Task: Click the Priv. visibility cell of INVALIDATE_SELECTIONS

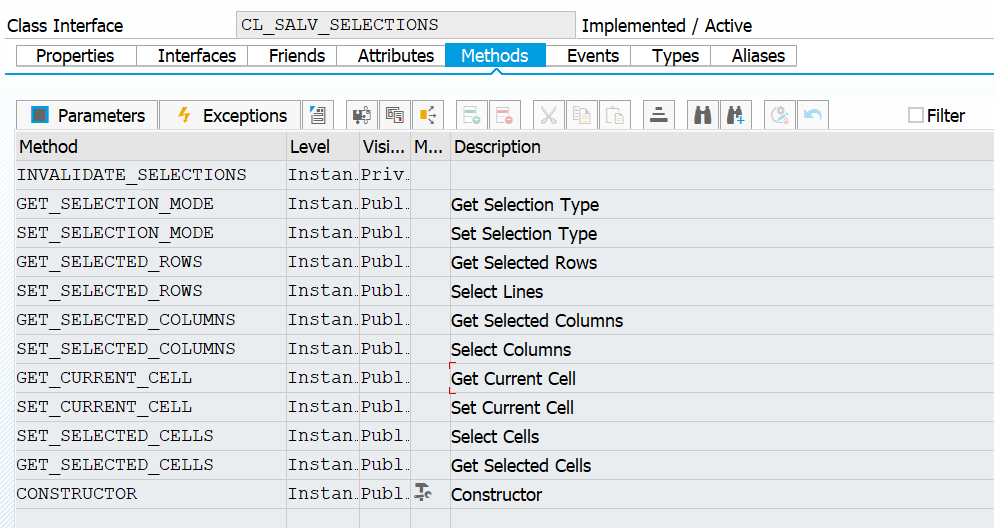Action: (x=385, y=175)
